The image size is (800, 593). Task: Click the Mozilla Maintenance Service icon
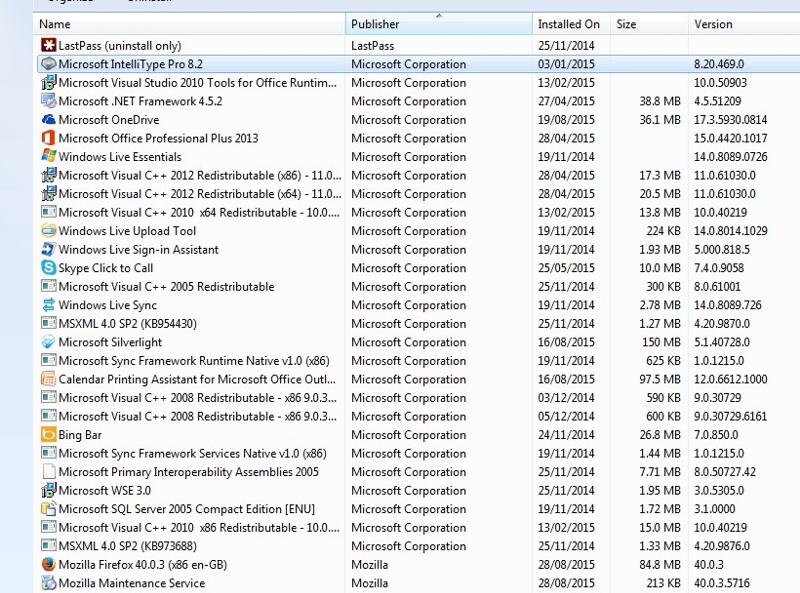48,583
